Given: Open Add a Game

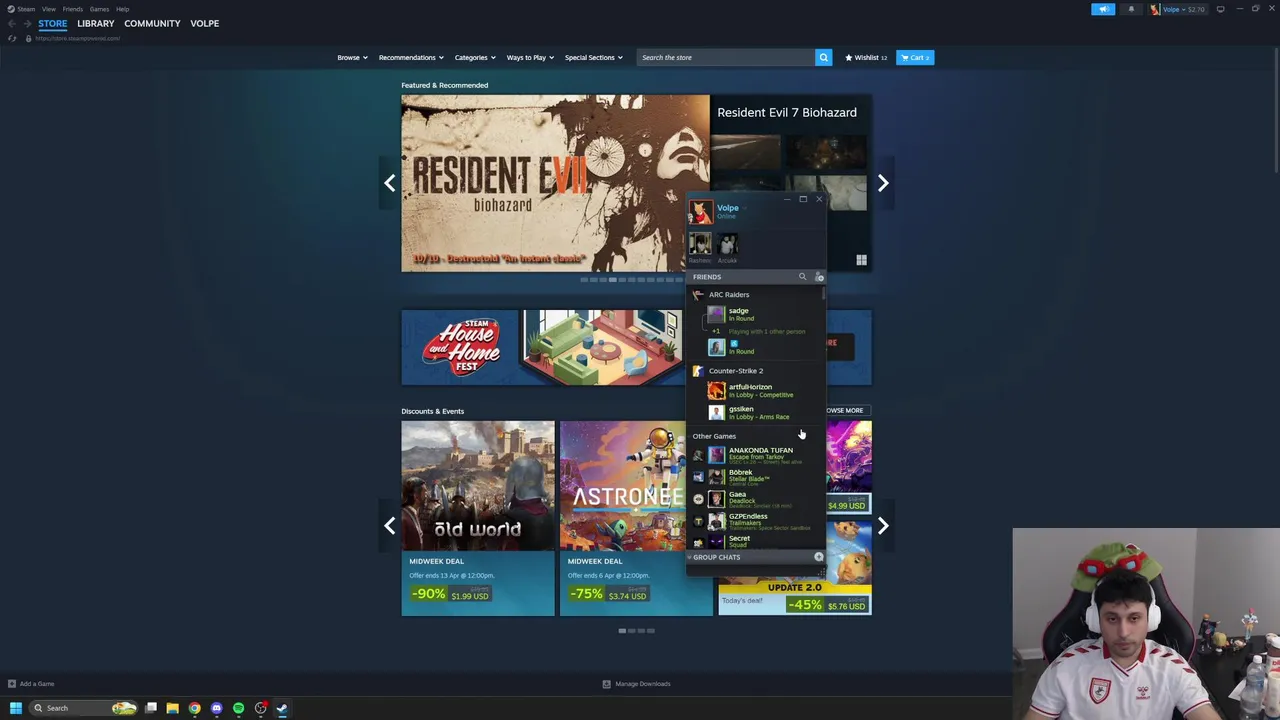Looking at the screenshot, I should click(x=31, y=684).
